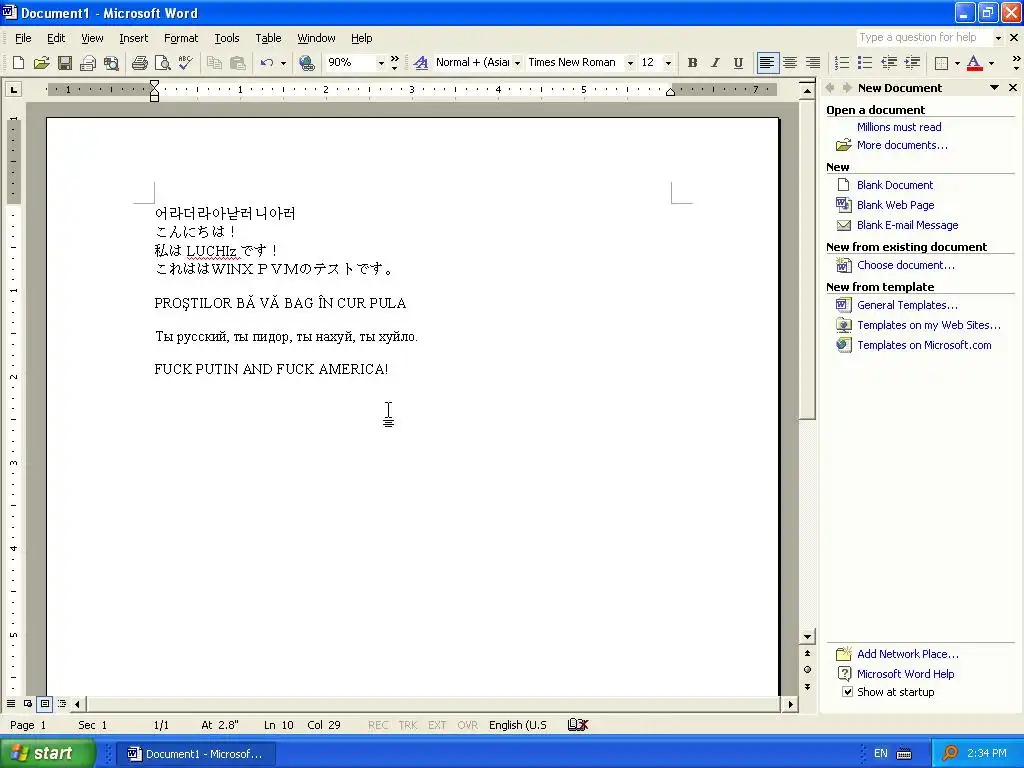The image size is (1024, 768).
Task: Create a Blank Document from task pane
Action: [x=895, y=185]
